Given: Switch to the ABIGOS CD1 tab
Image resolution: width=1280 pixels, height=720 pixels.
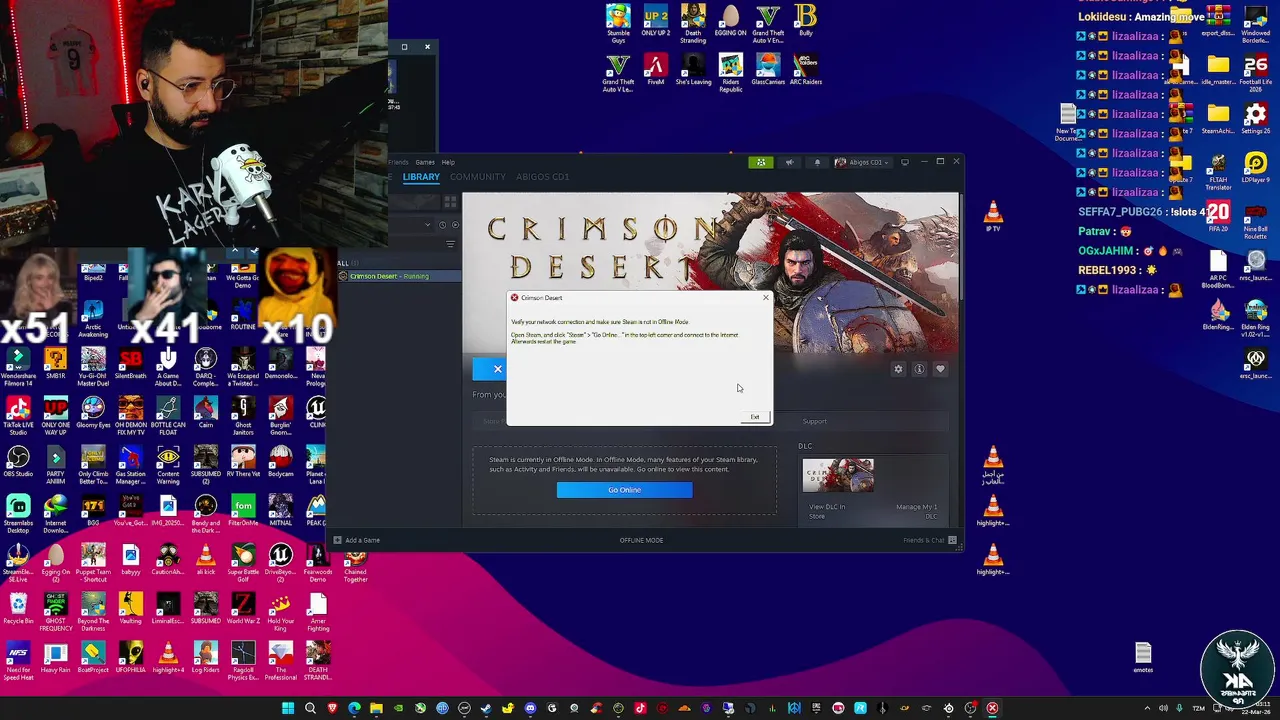Looking at the screenshot, I should [x=542, y=177].
